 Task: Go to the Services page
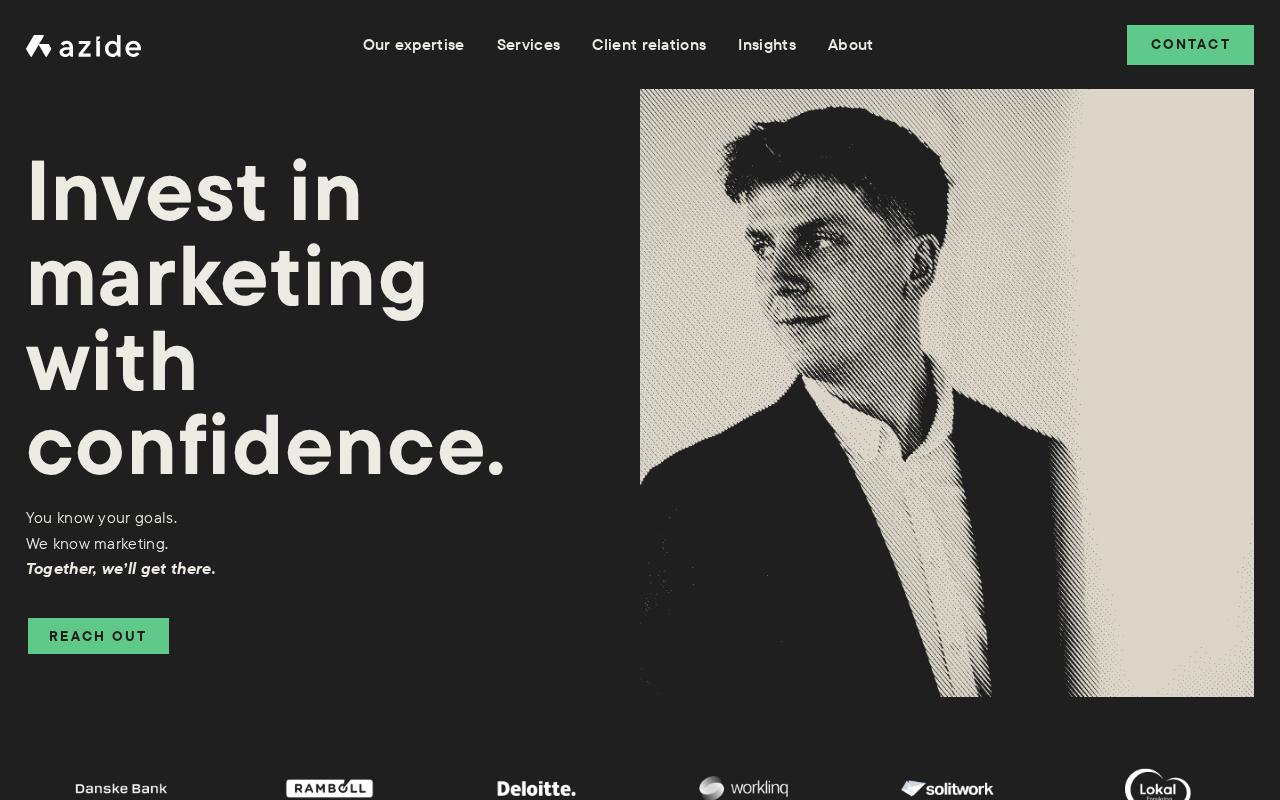(528, 45)
